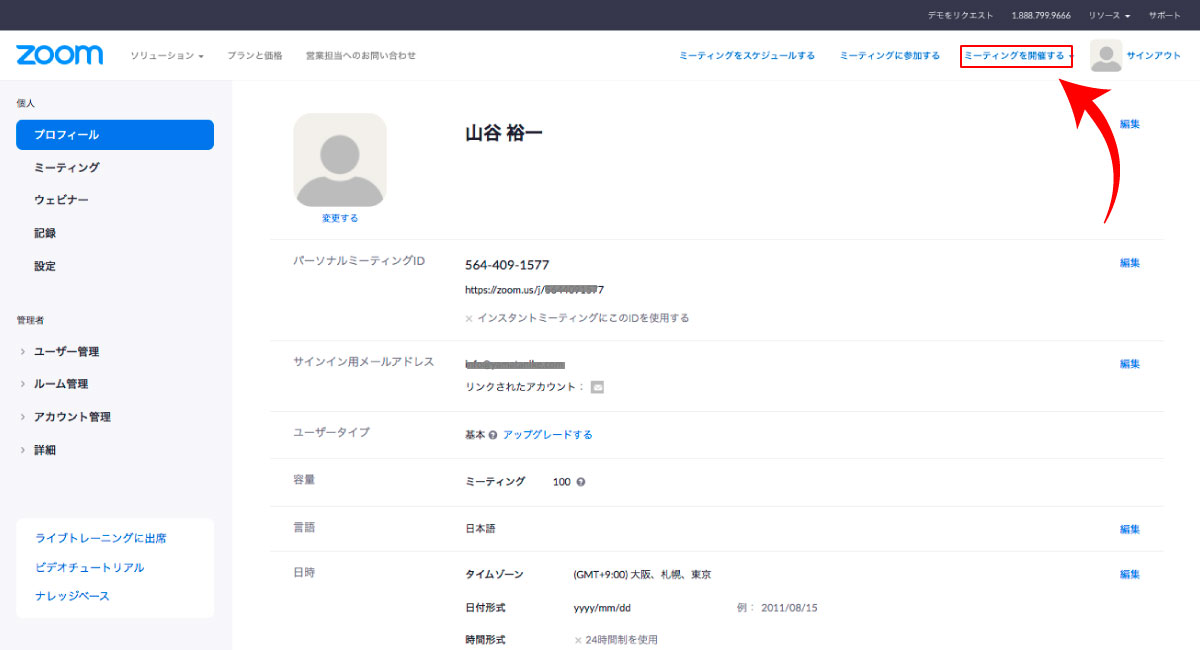The image size is (1200, 650).
Task: Click the large profile picture placeholder
Action: click(340, 160)
